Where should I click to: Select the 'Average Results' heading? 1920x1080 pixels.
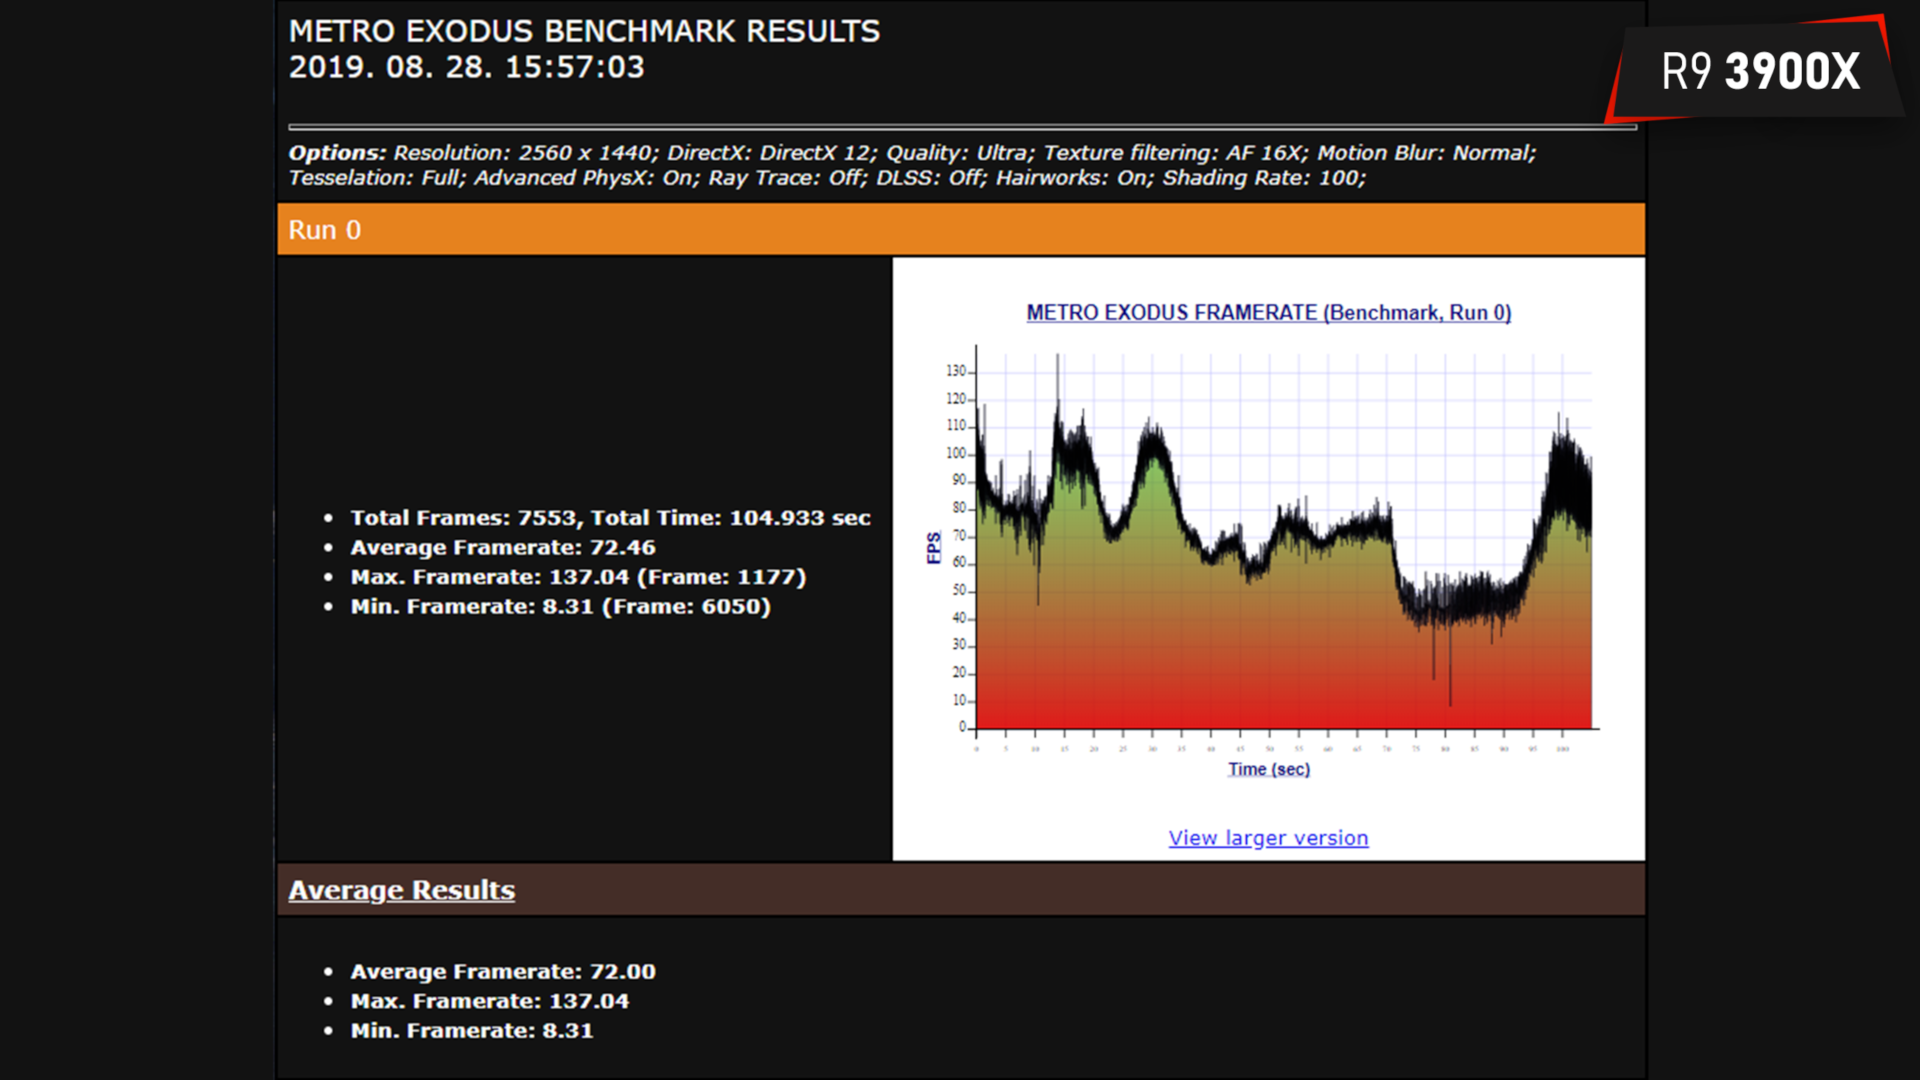point(401,890)
